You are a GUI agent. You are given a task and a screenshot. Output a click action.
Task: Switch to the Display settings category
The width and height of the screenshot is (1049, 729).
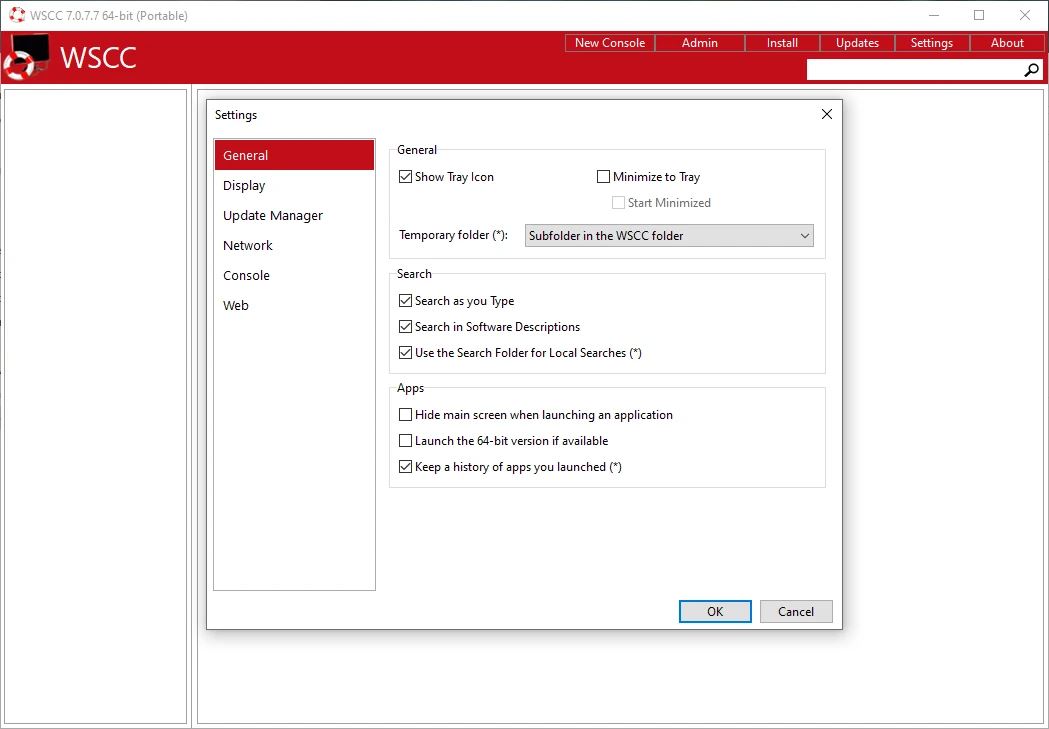coord(245,186)
